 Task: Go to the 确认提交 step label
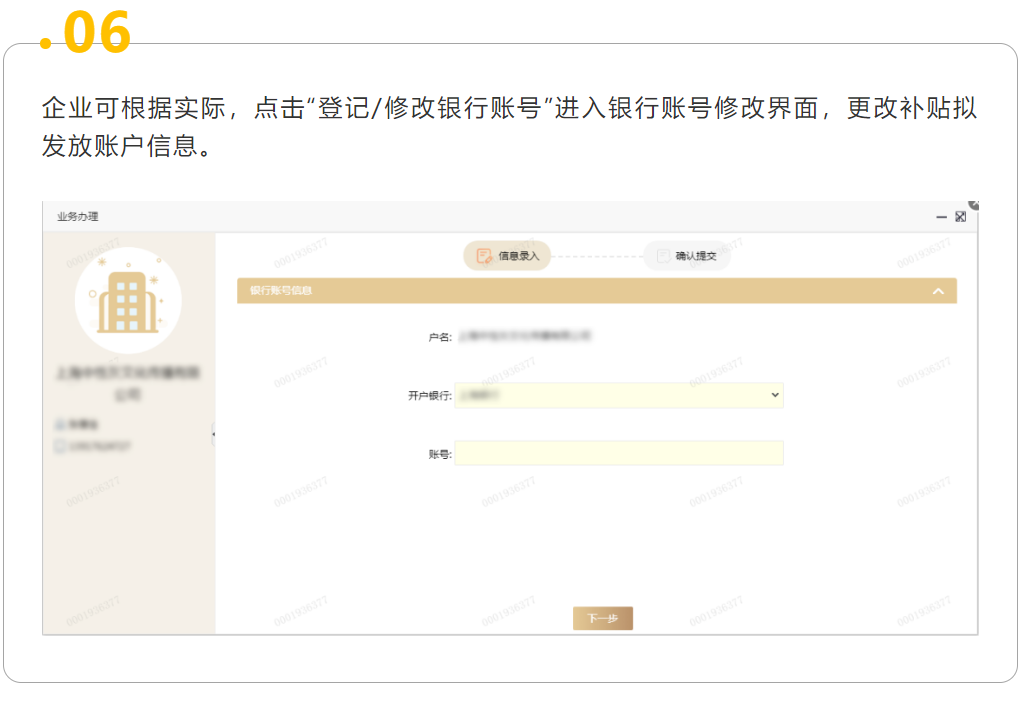pyautogui.click(x=696, y=256)
